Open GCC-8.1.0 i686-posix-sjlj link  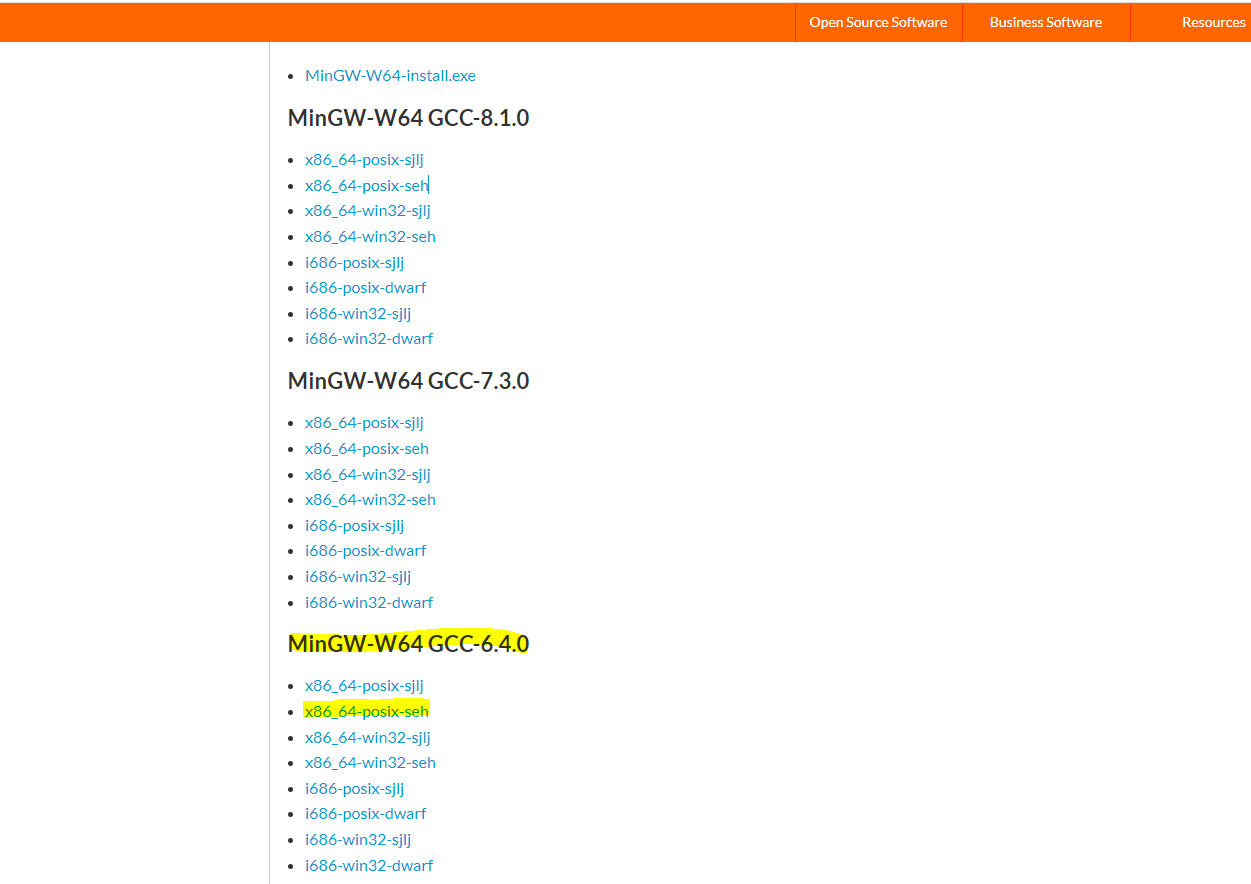point(354,263)
